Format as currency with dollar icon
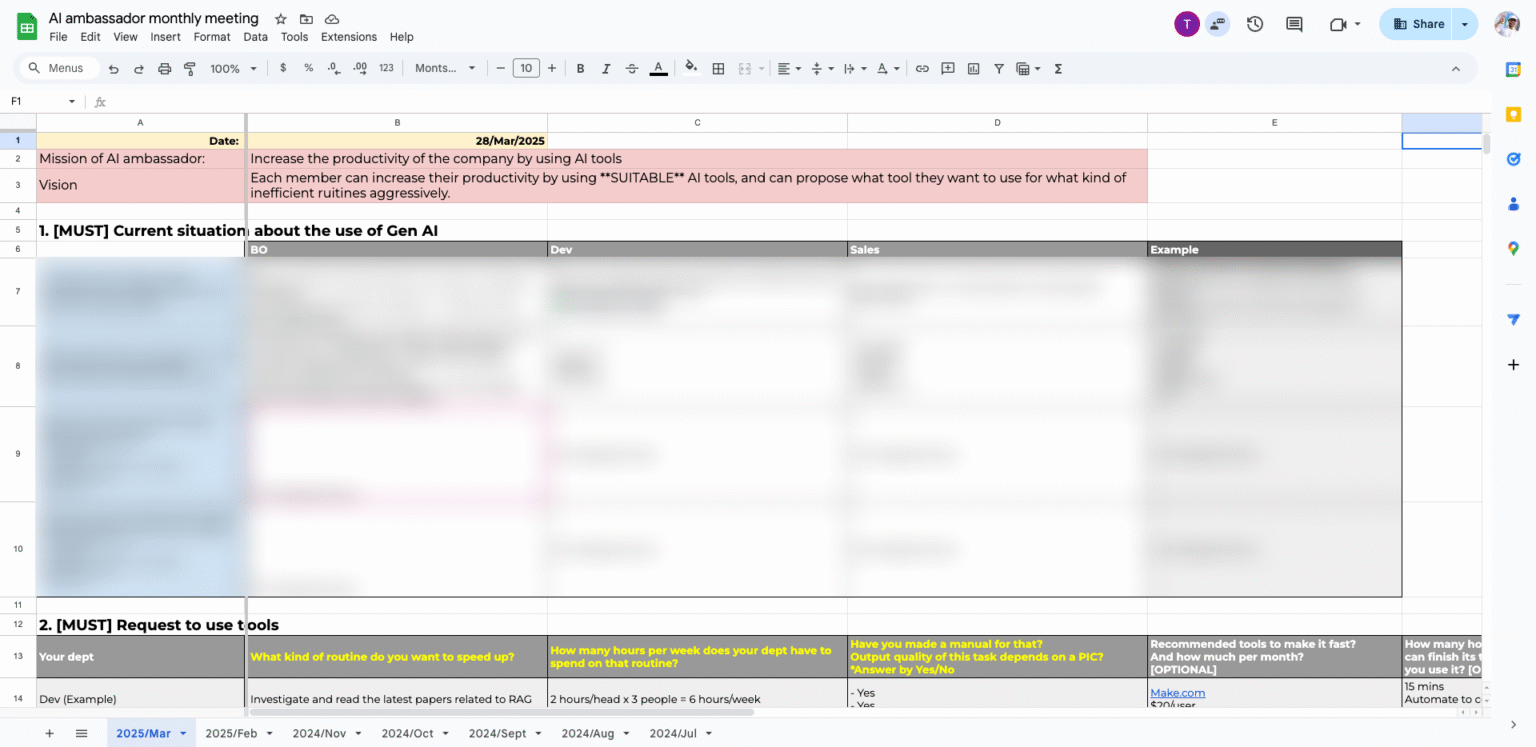The width and height of the screenshot is (1536, 747). point(283,68)
